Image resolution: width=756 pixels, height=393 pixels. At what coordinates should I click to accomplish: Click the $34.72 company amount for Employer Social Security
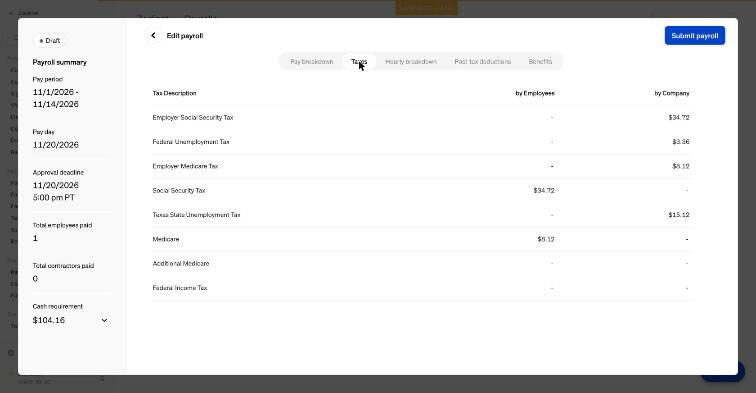(679, 118)
